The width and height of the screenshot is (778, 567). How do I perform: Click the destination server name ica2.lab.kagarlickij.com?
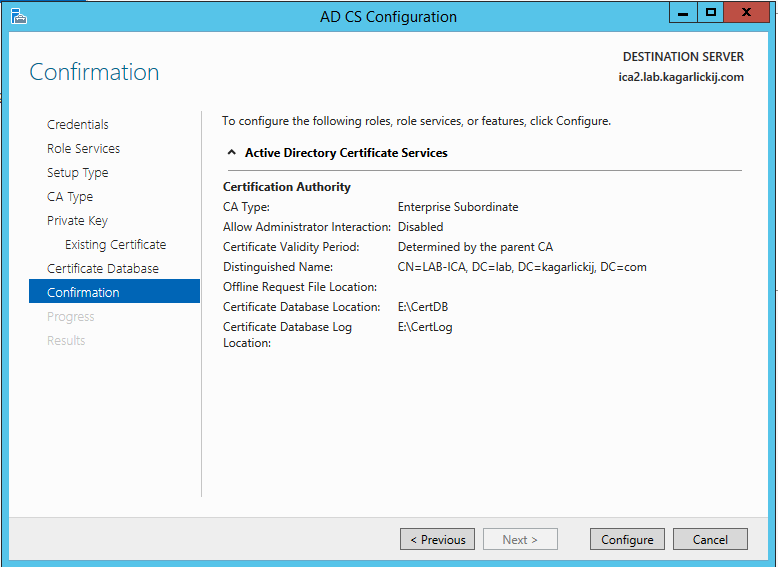[682, 77]
